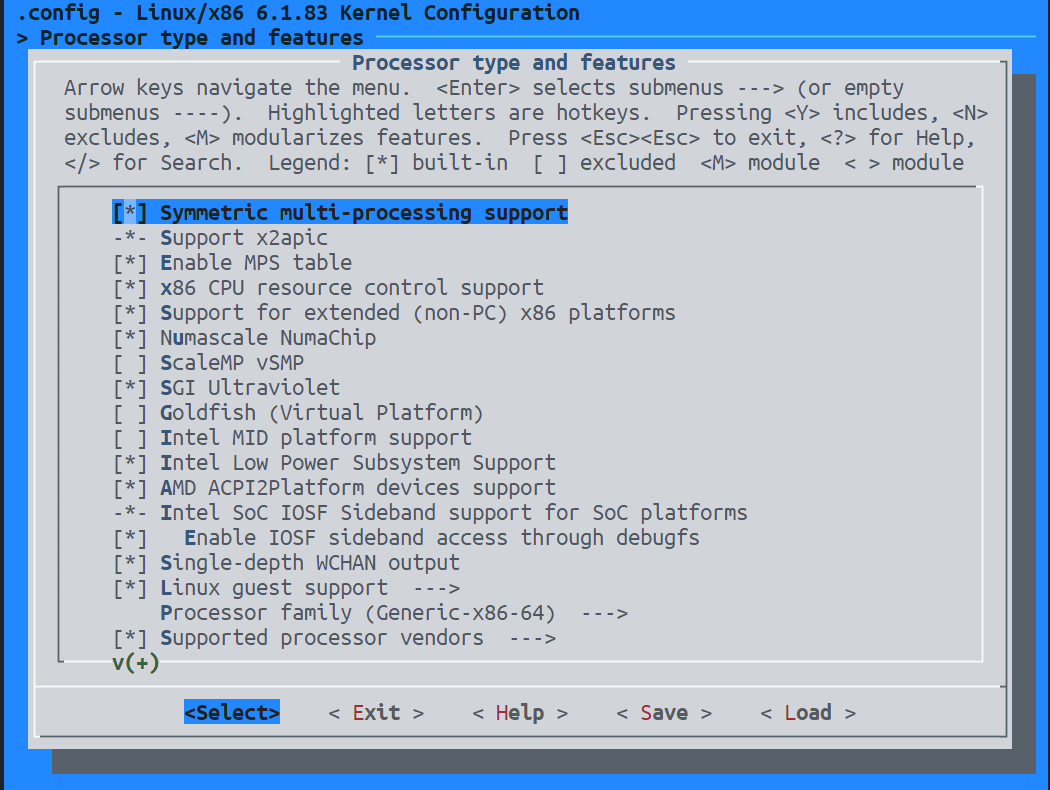Toggle Symmetric multi-processing support checkbox
This screenshot has height=790, width=1050.
coord(130,213)
